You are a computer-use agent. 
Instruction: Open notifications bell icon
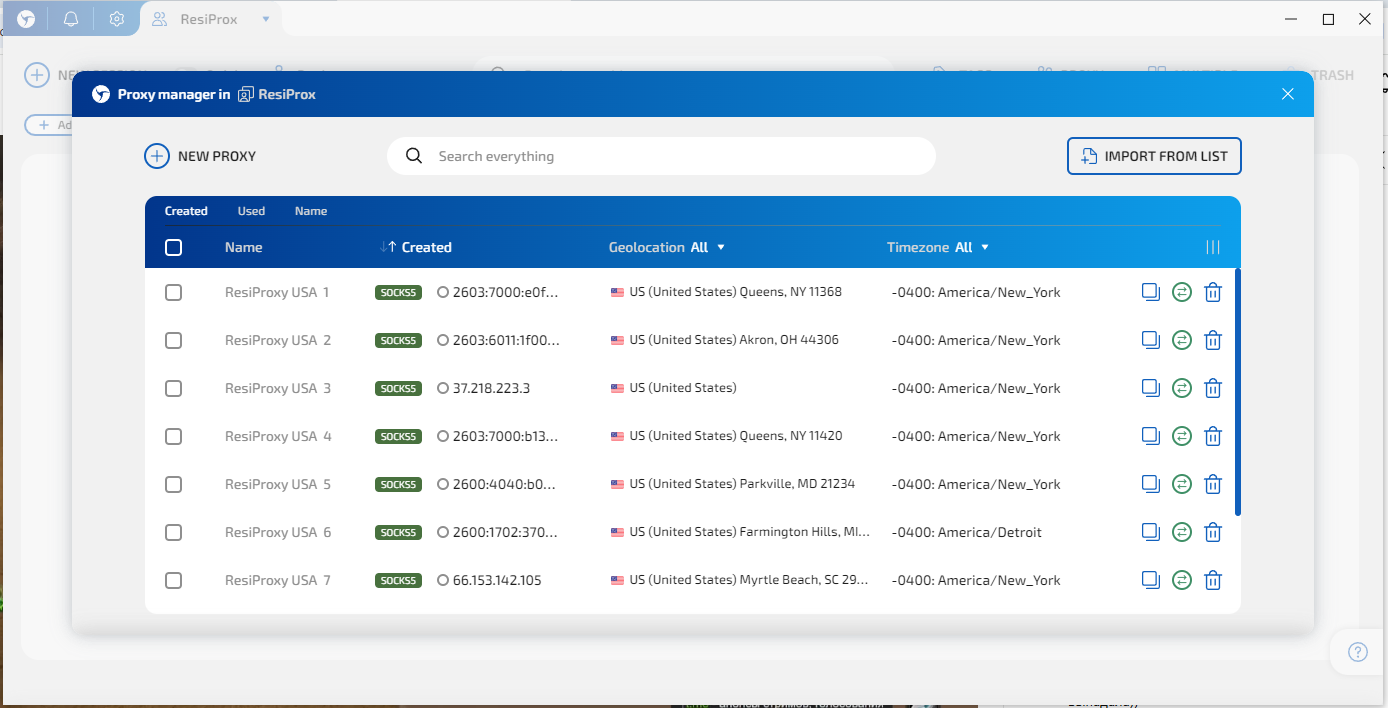pyautogui.click(x=71, y=19)
